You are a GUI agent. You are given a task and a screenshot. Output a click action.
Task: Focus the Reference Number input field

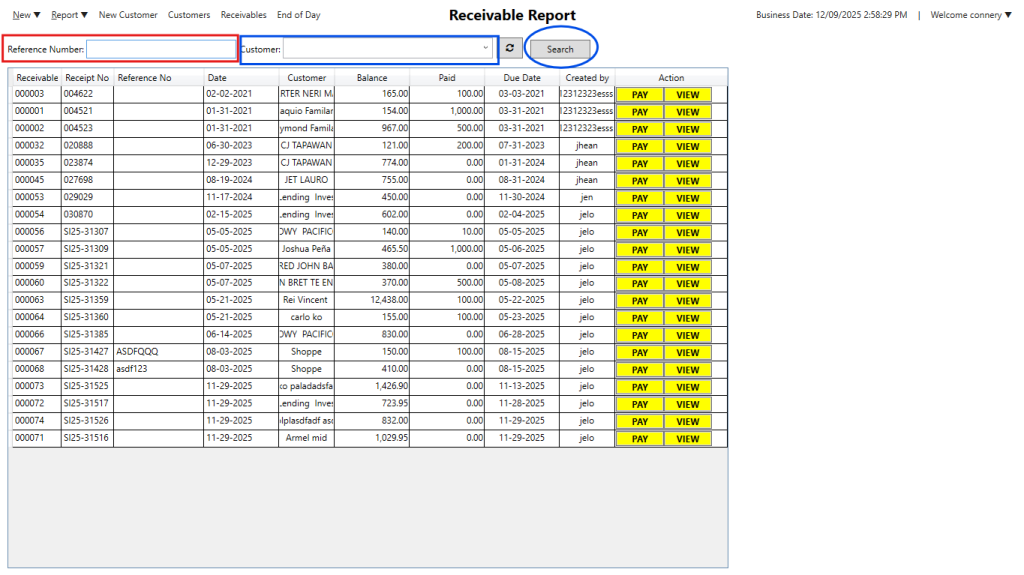[x=160, y=49]
